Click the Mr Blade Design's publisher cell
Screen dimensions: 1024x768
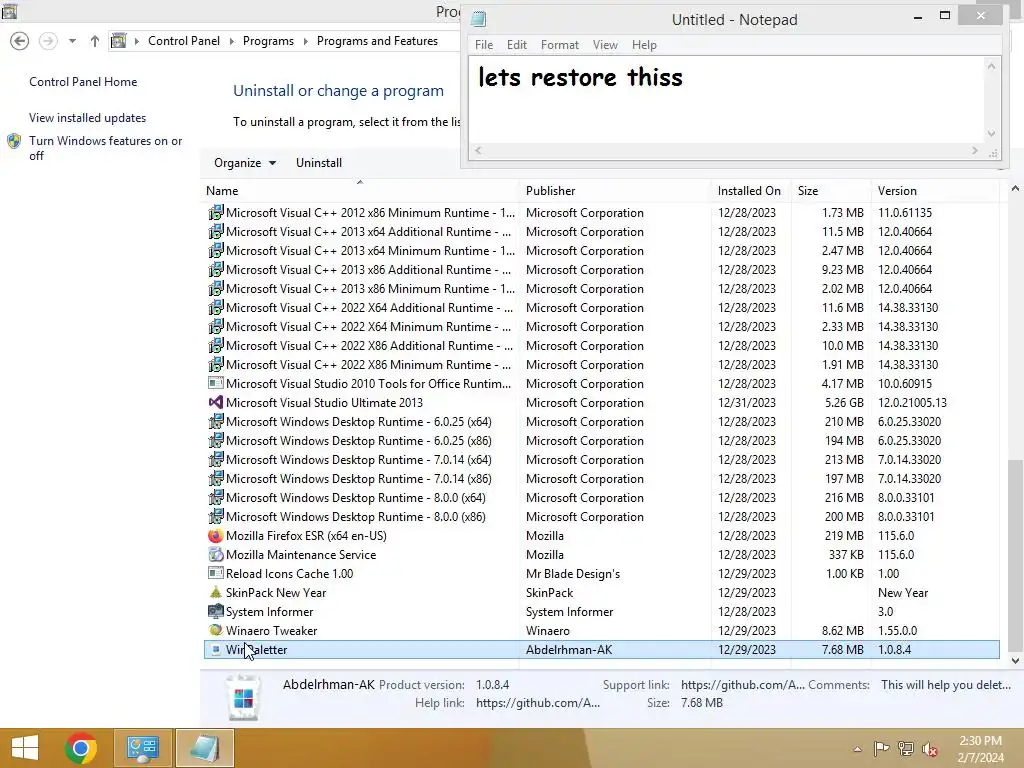(x=573, y=574)
